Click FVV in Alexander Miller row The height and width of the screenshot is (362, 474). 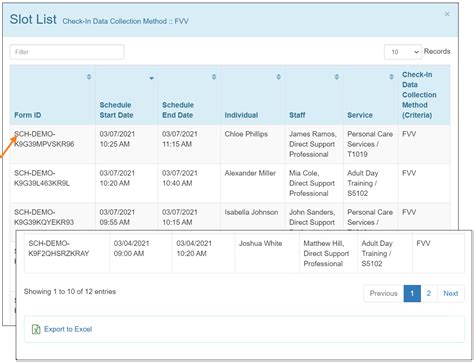click(409, 173)
